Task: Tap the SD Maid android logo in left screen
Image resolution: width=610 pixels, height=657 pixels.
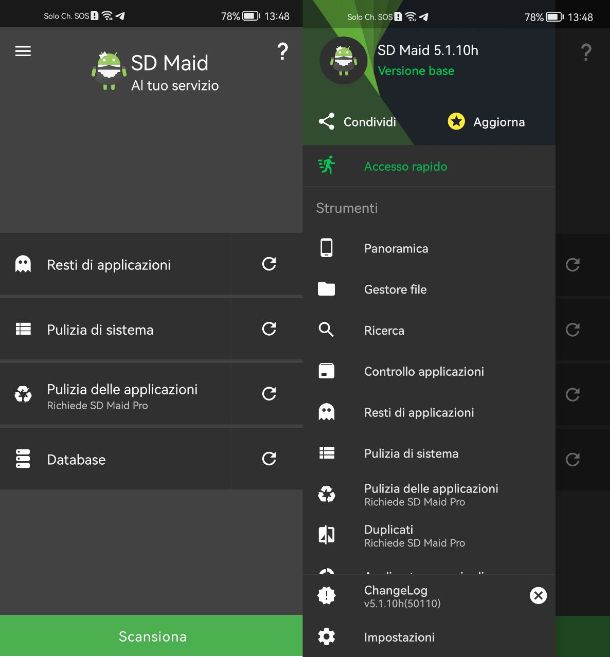Action: (x=109, y=70)
